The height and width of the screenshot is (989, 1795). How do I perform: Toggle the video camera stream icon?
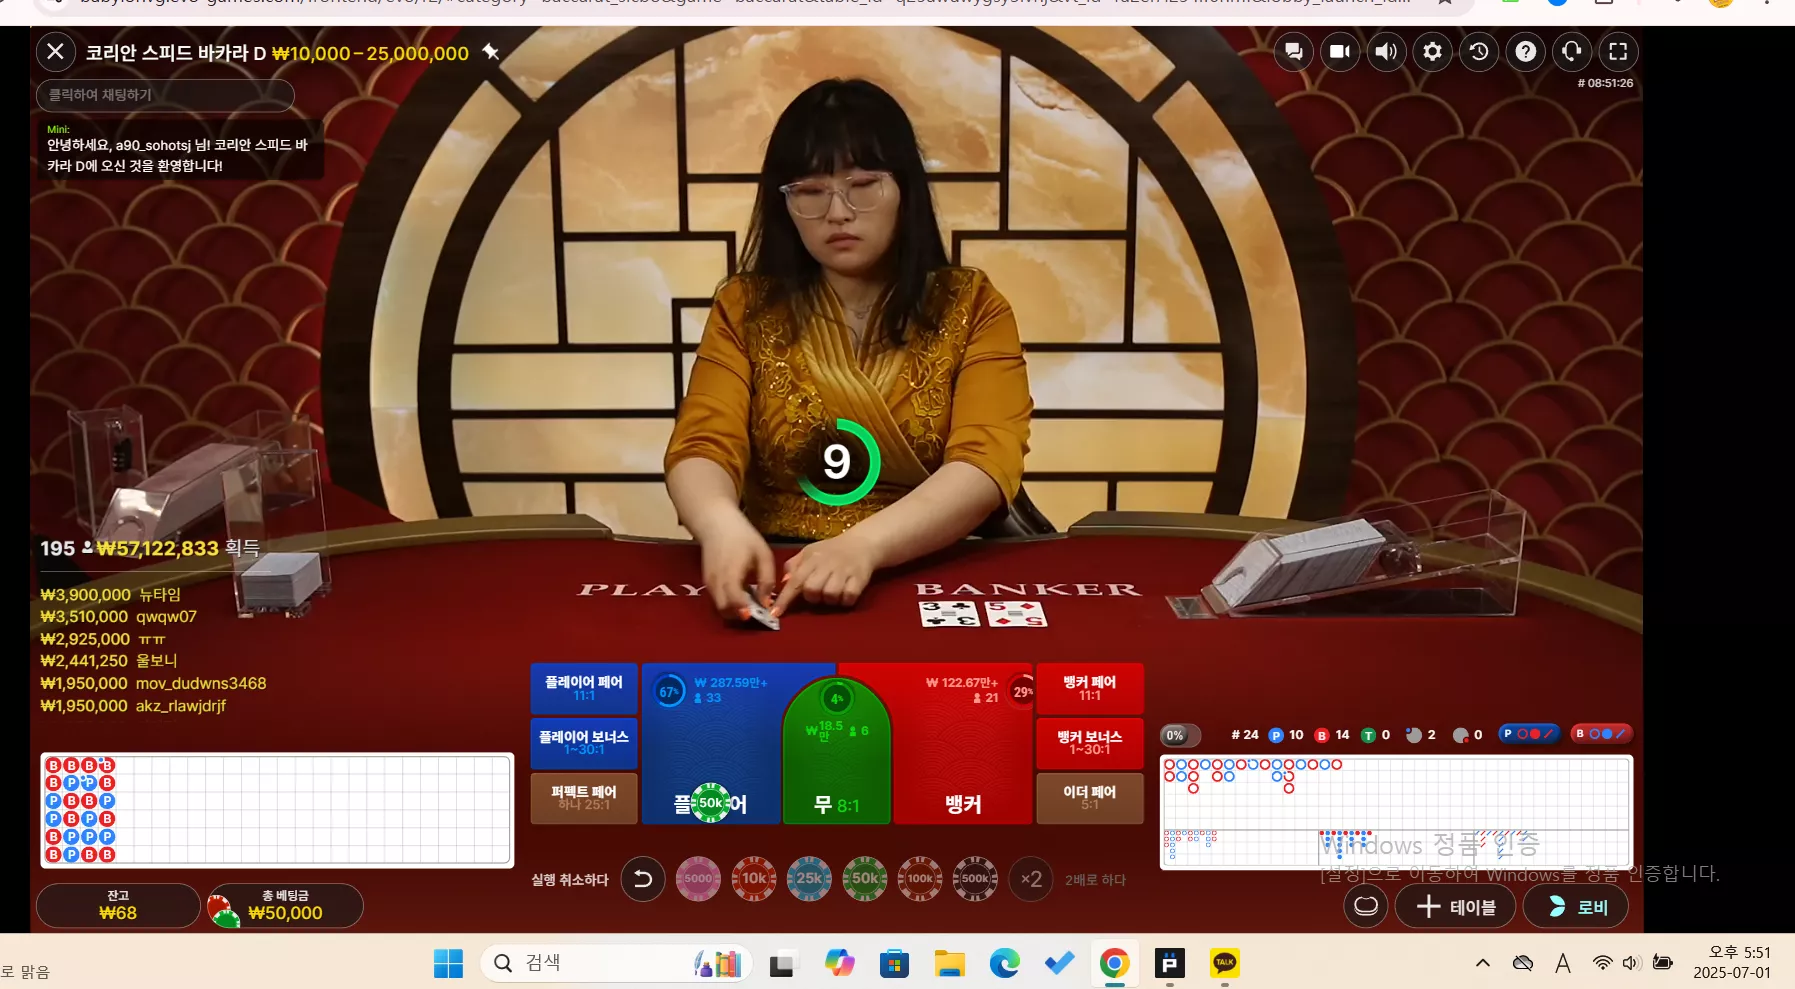tap(1340, 51)
